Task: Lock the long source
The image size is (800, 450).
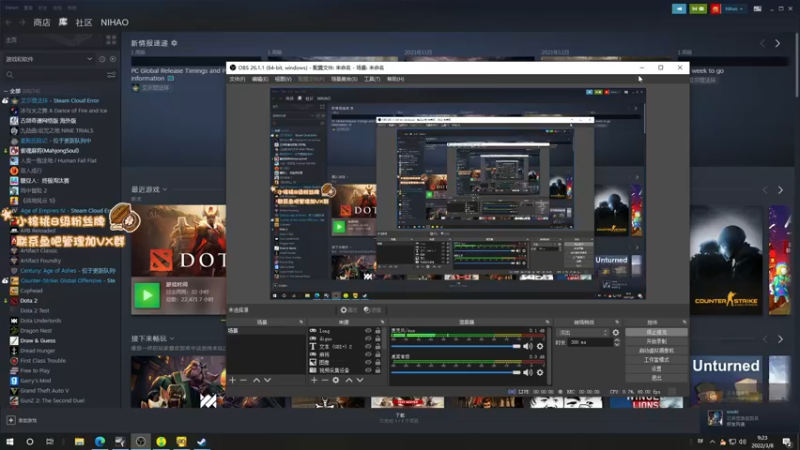Action: pos(378,331)
